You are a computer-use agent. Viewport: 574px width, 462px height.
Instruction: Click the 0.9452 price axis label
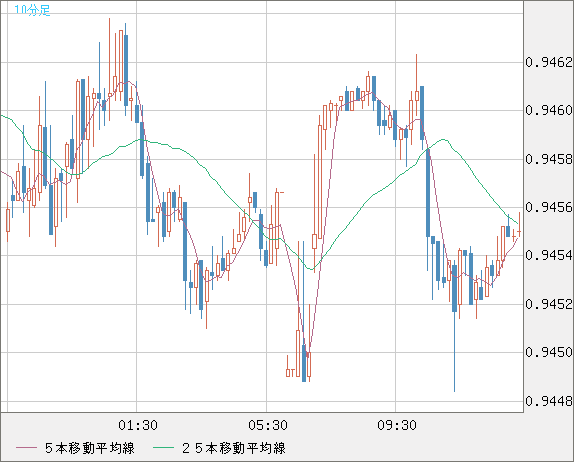coord(549,304)
